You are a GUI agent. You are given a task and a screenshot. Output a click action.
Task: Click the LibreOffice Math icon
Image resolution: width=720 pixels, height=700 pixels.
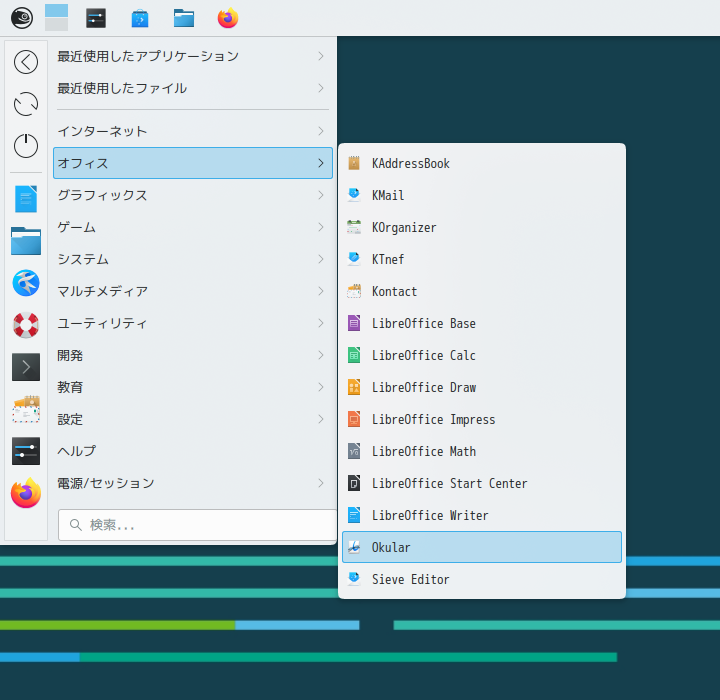[x=354, y=451]
